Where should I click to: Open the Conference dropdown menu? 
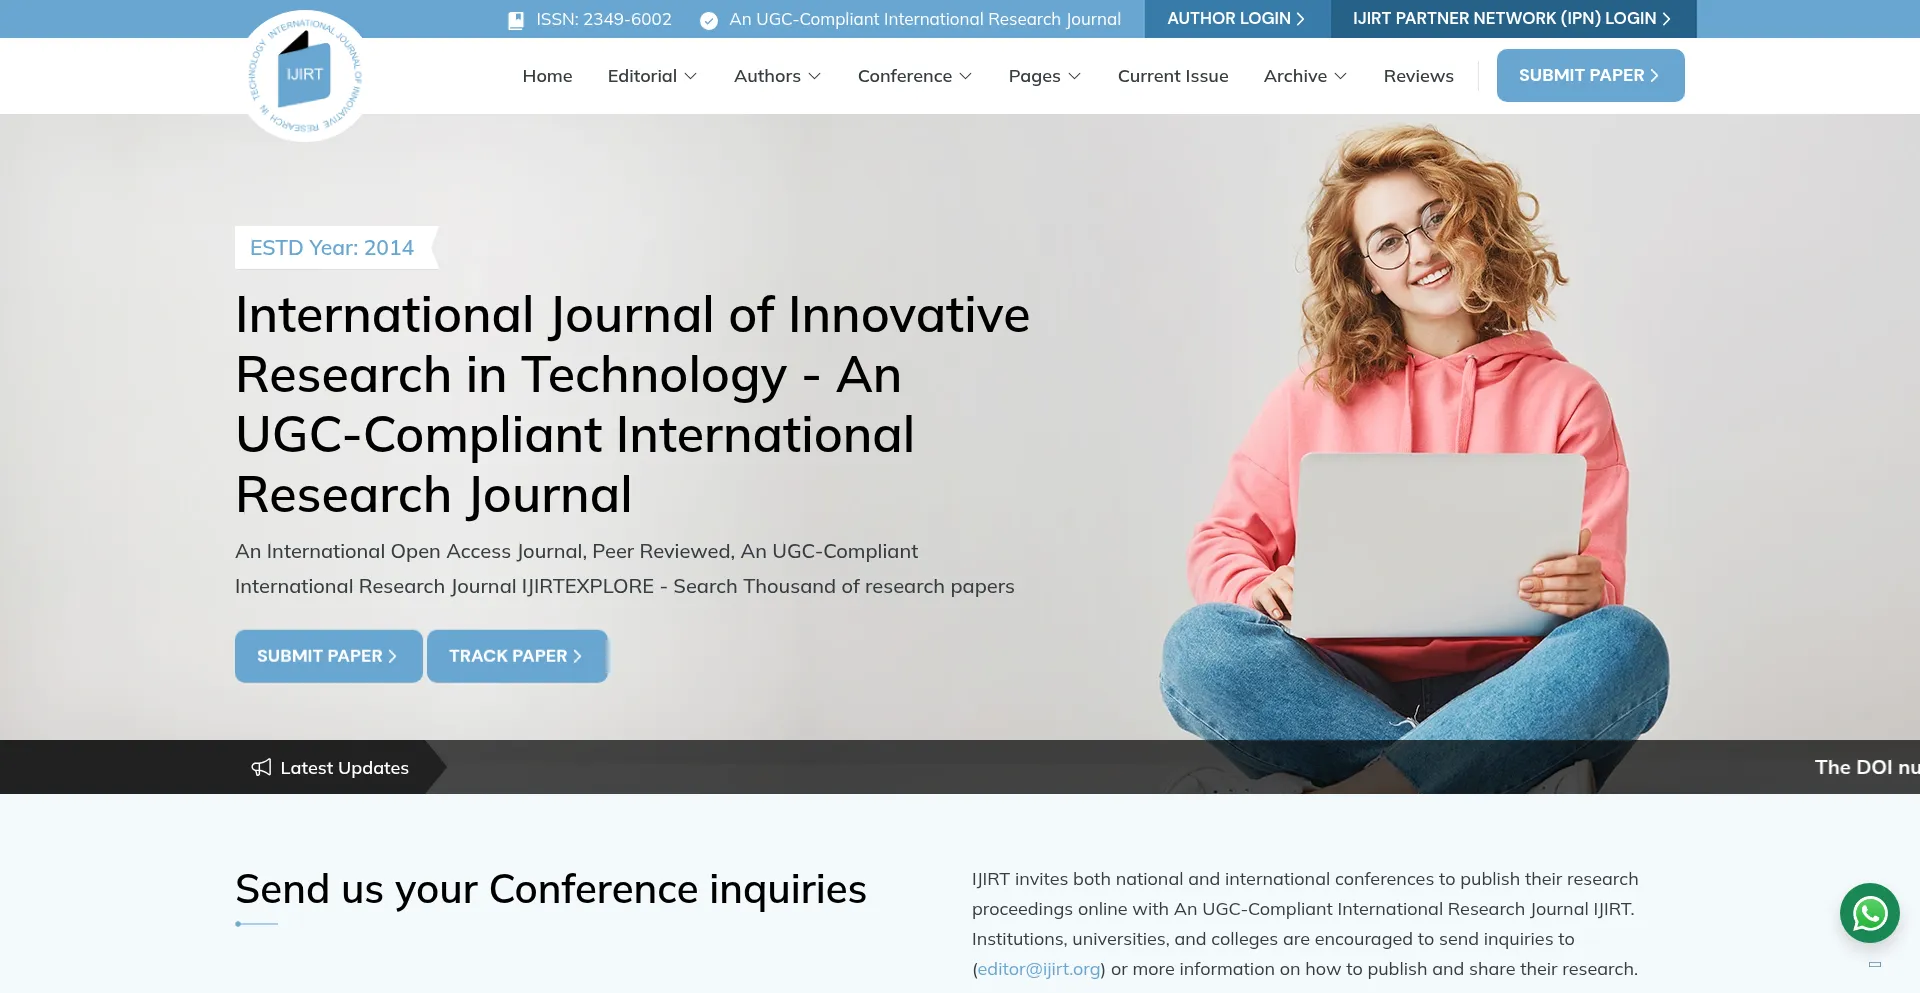914,76
